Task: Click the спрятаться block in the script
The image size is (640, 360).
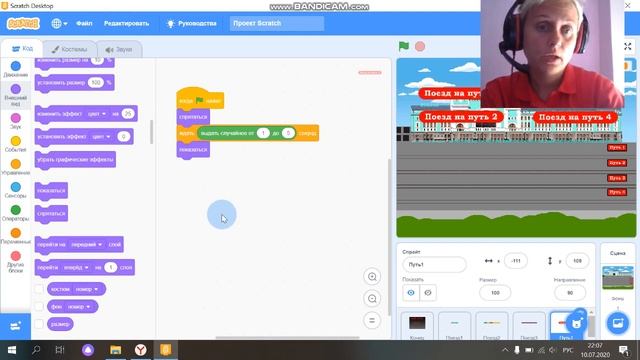Action: tap(193, 117)
